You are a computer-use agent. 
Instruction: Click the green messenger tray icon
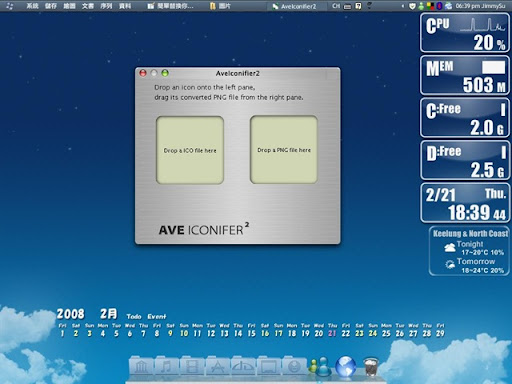[x=421, y=6]
